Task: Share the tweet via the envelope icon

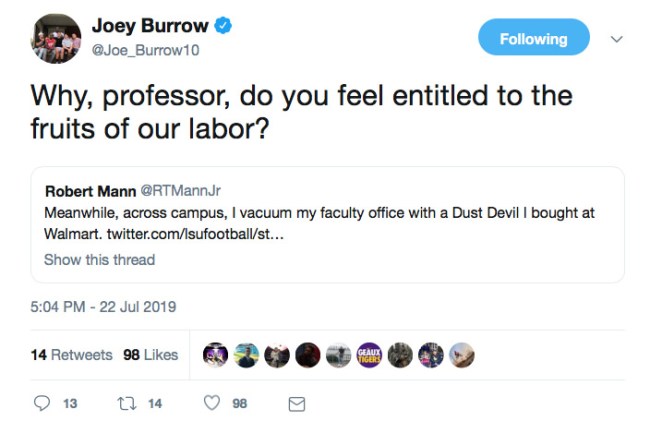Action: (296, 403)
